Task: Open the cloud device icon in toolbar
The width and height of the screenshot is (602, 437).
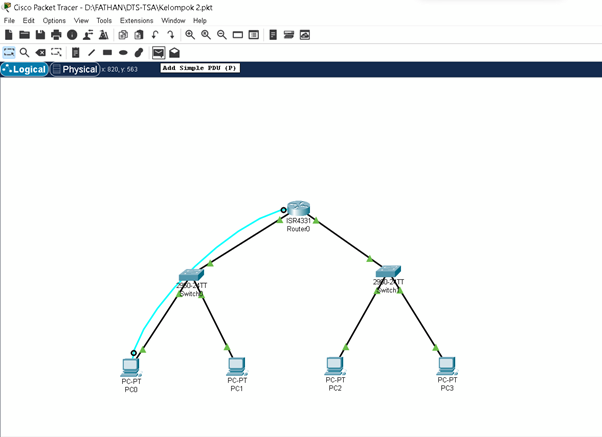Action: coord(305,35)
